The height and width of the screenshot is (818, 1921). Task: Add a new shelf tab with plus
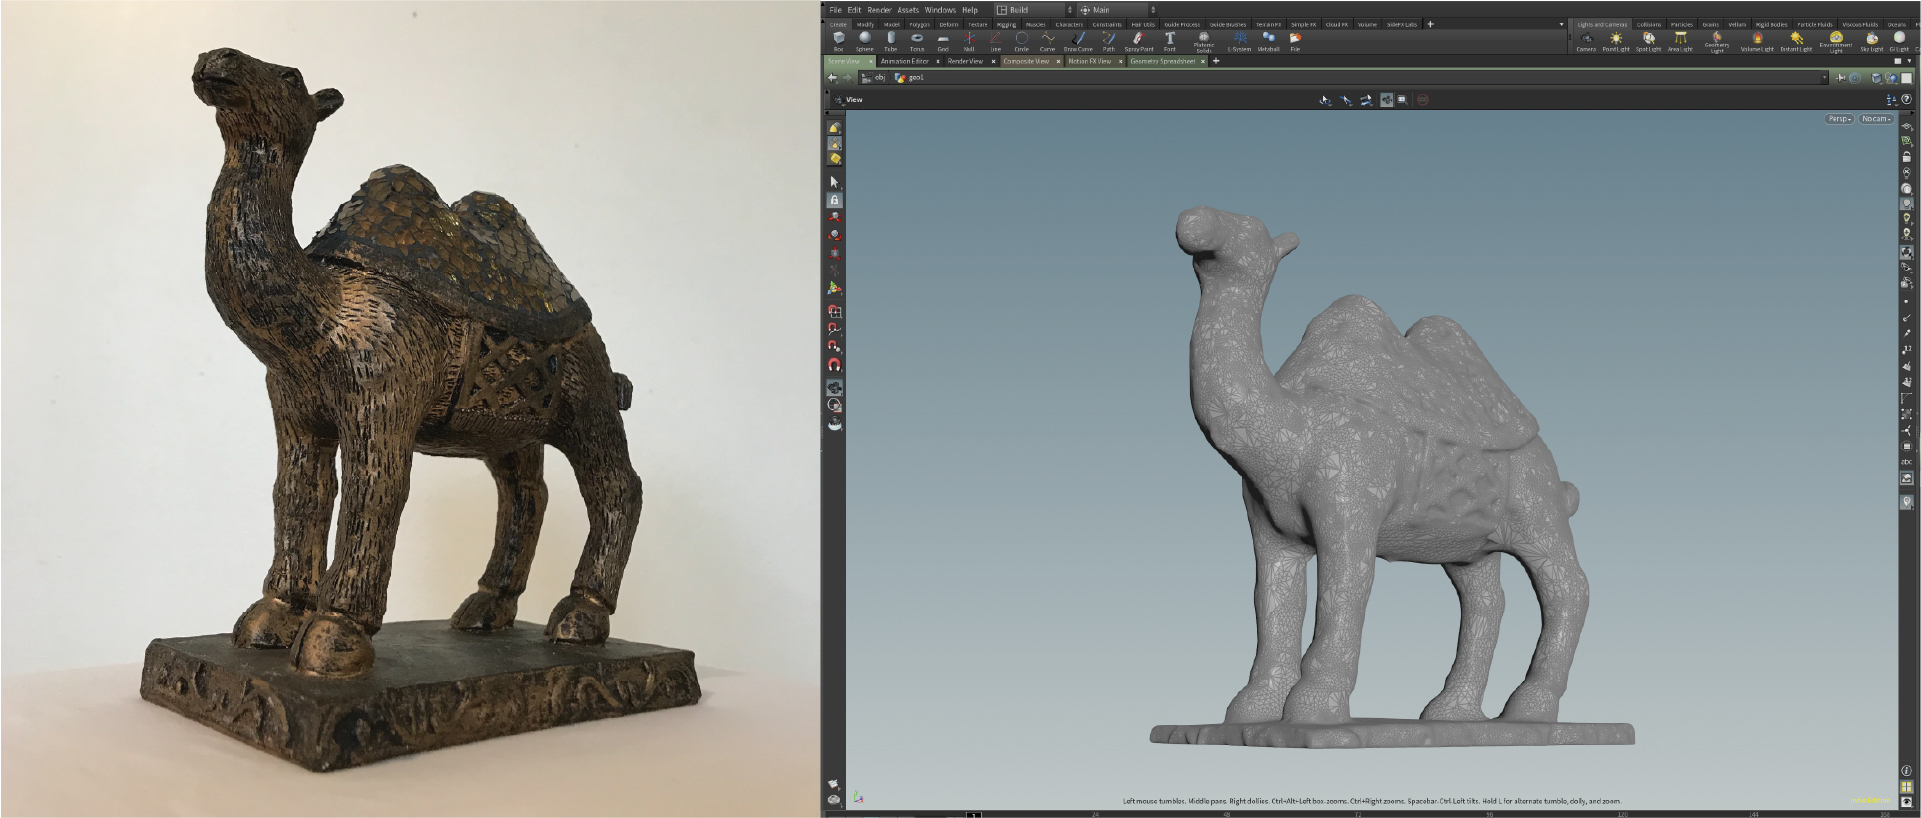(x=1430, y=24)
